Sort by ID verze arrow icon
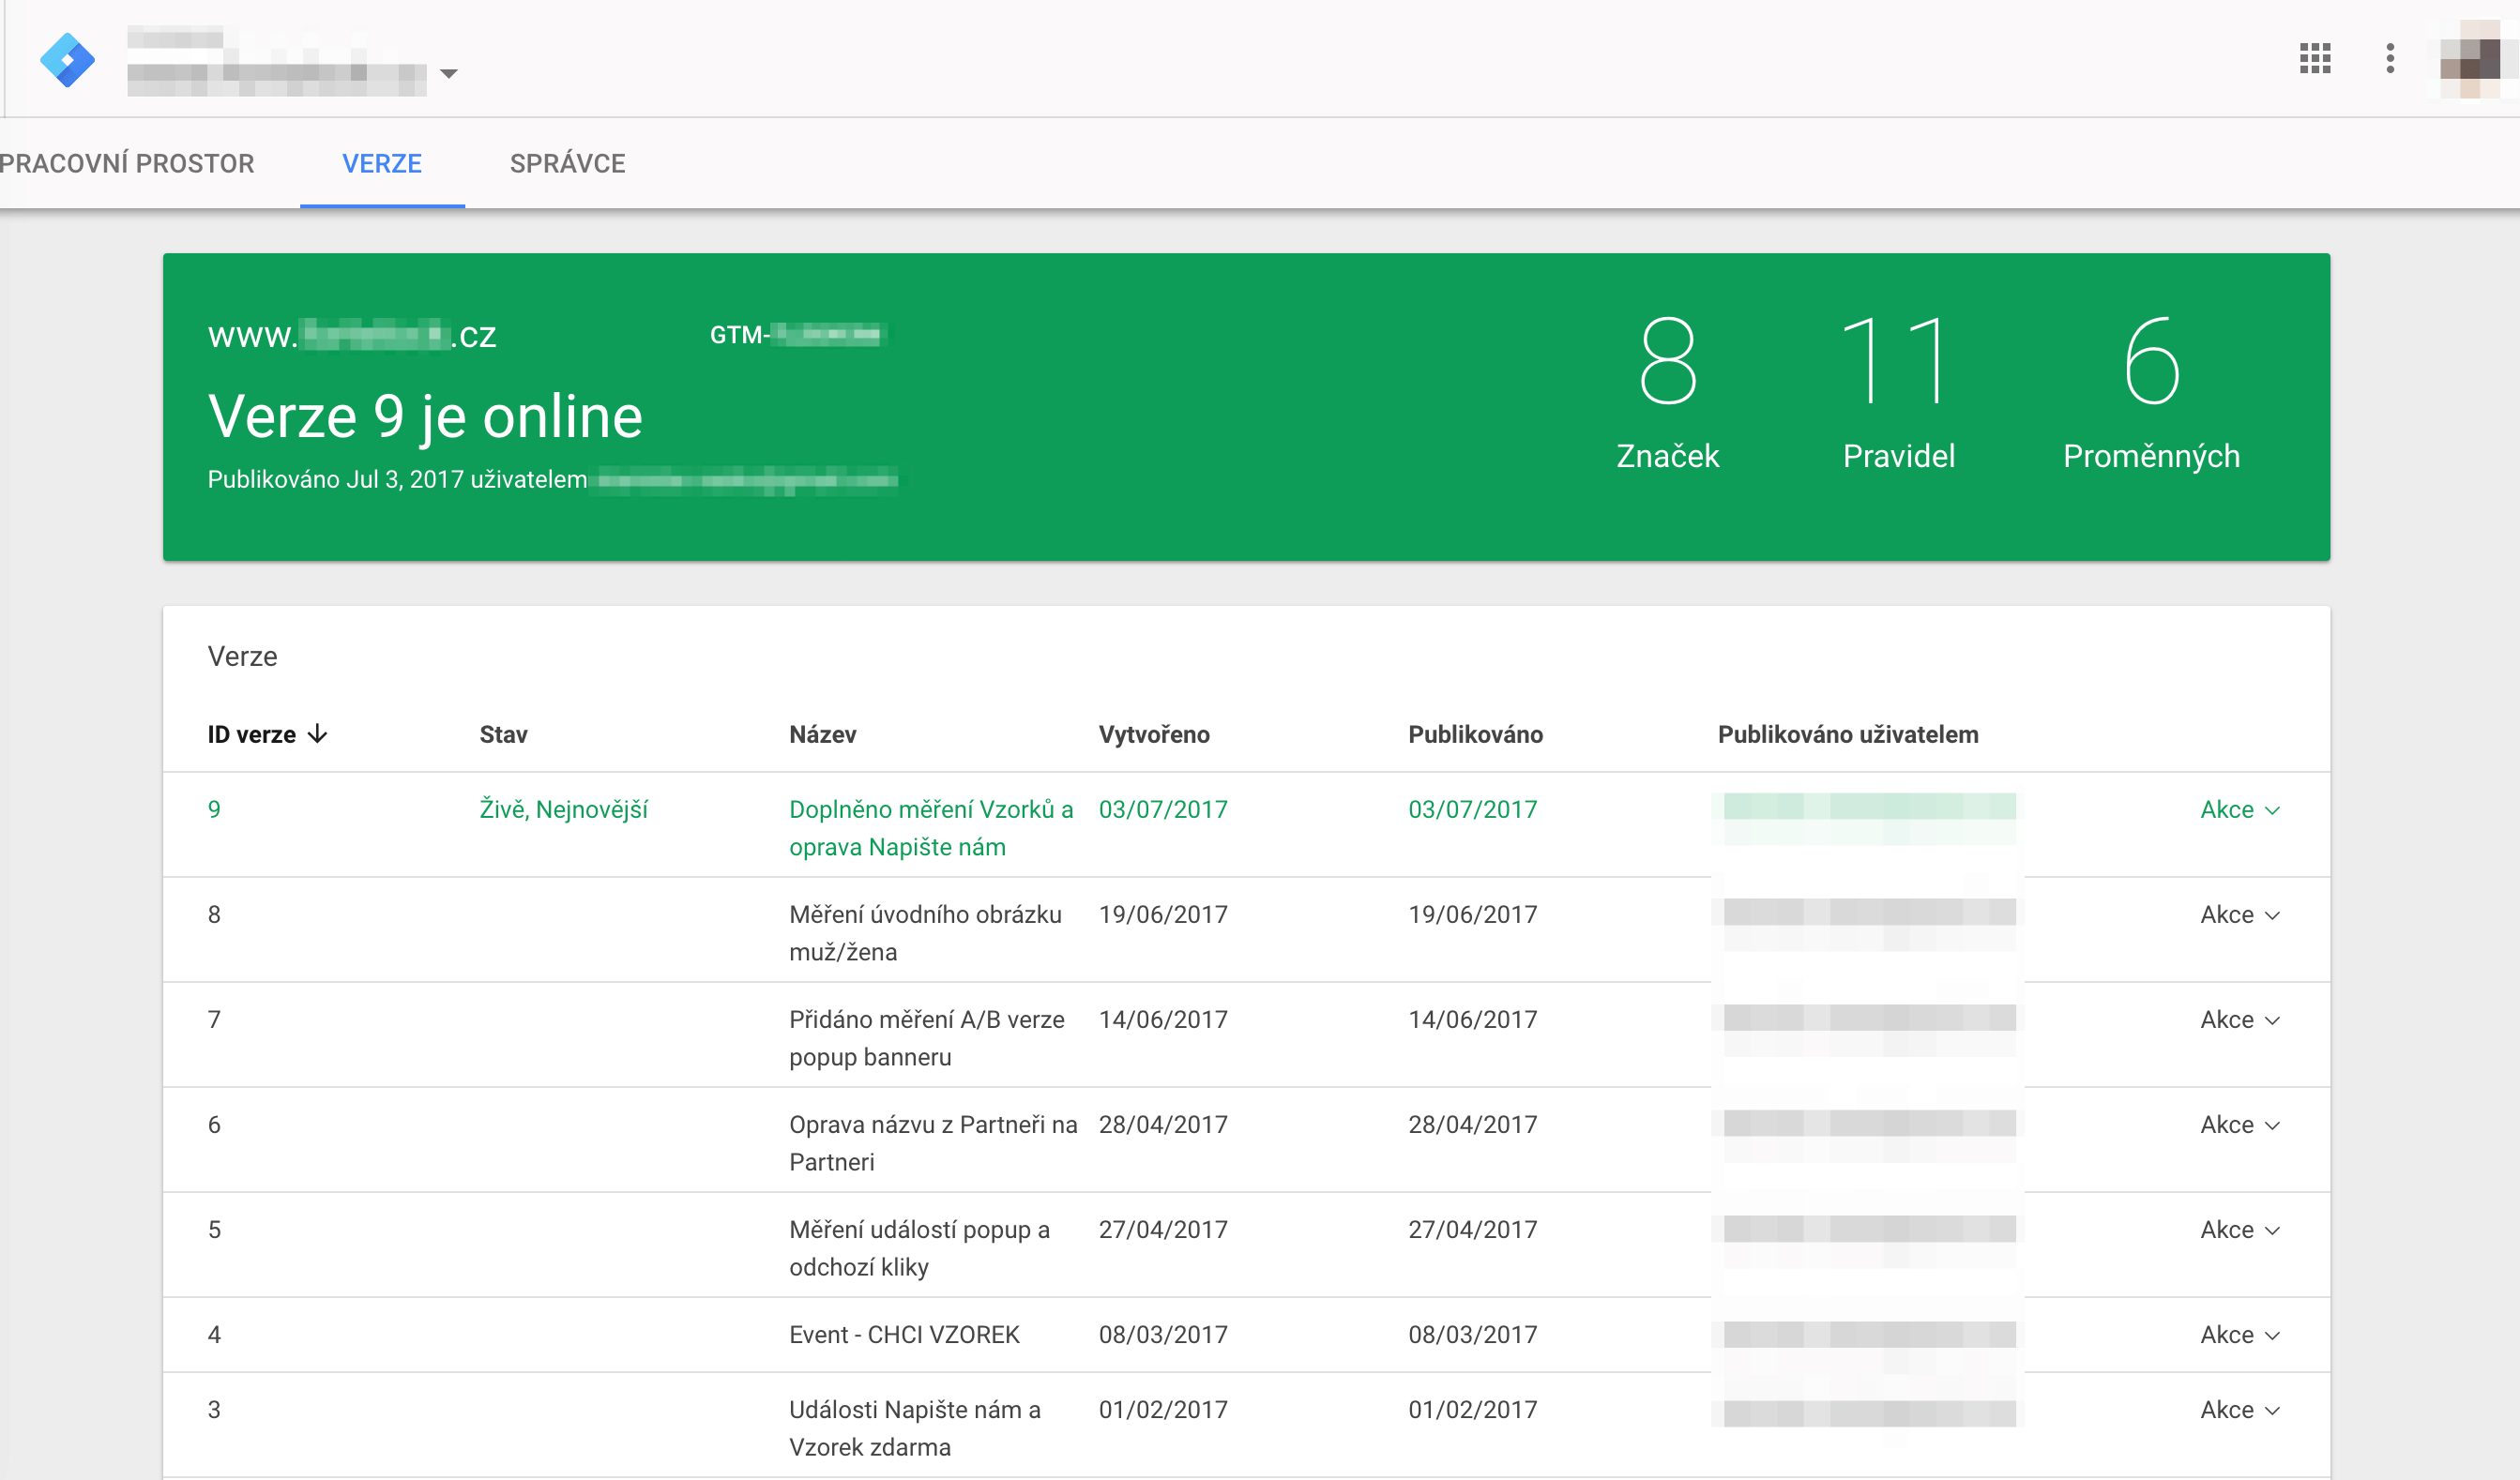The image size is (2520, 1480). click(x=318, y=734)
